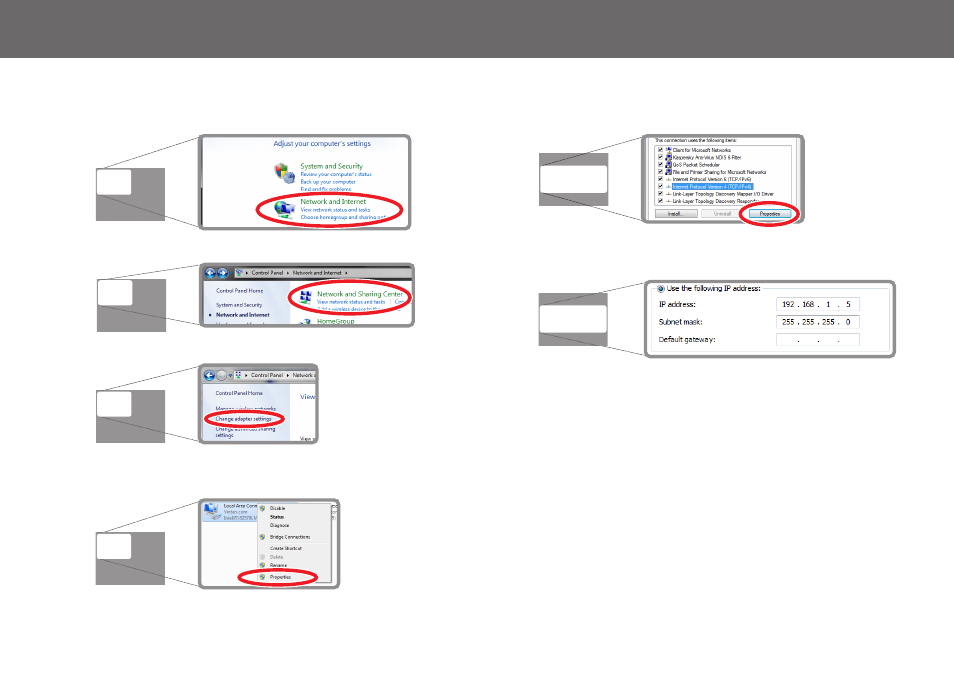Click the Default gateway input field
The height and width of the screenshot is (673, 954).
pos(818,340)
